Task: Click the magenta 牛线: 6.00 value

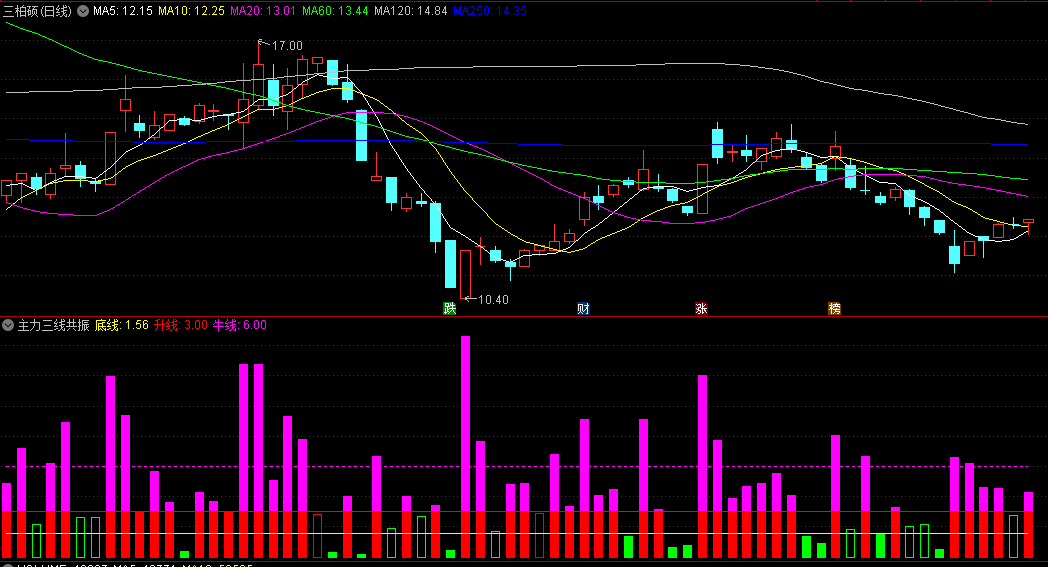Action: (239, 326)
